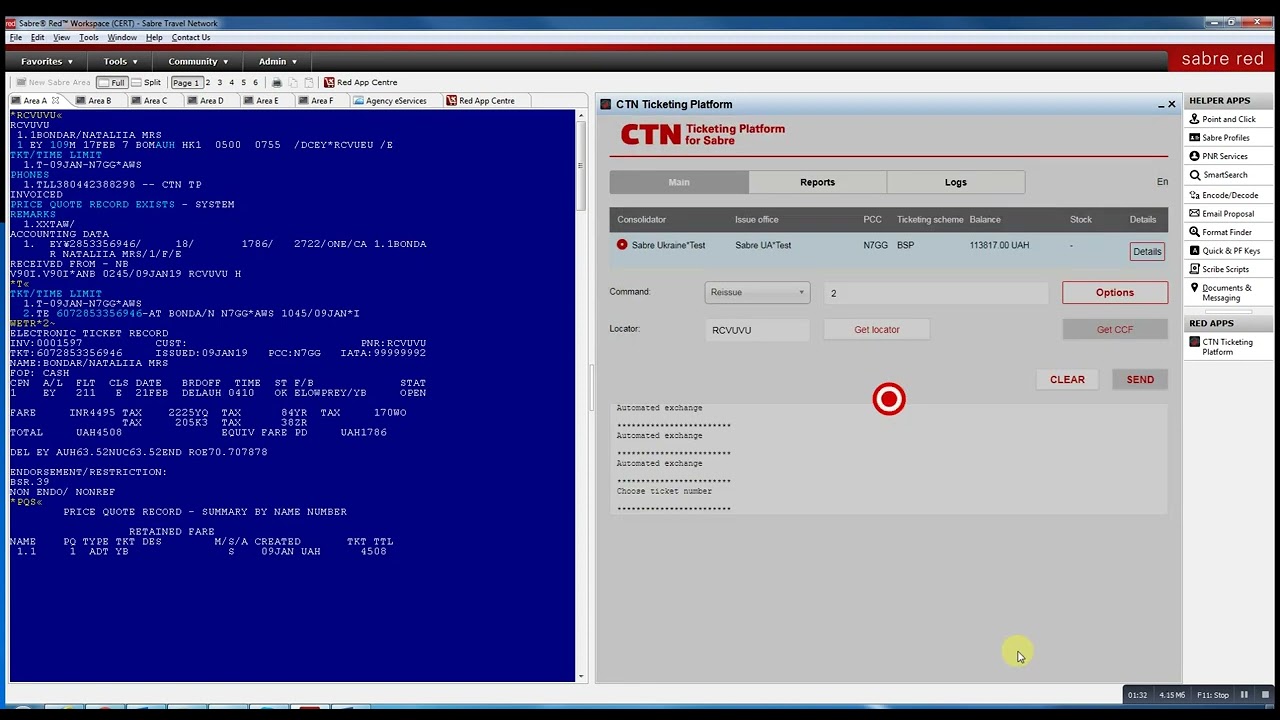1280x720 pixels.
Task: Switch to Split view layout
Action: (146, 82)
